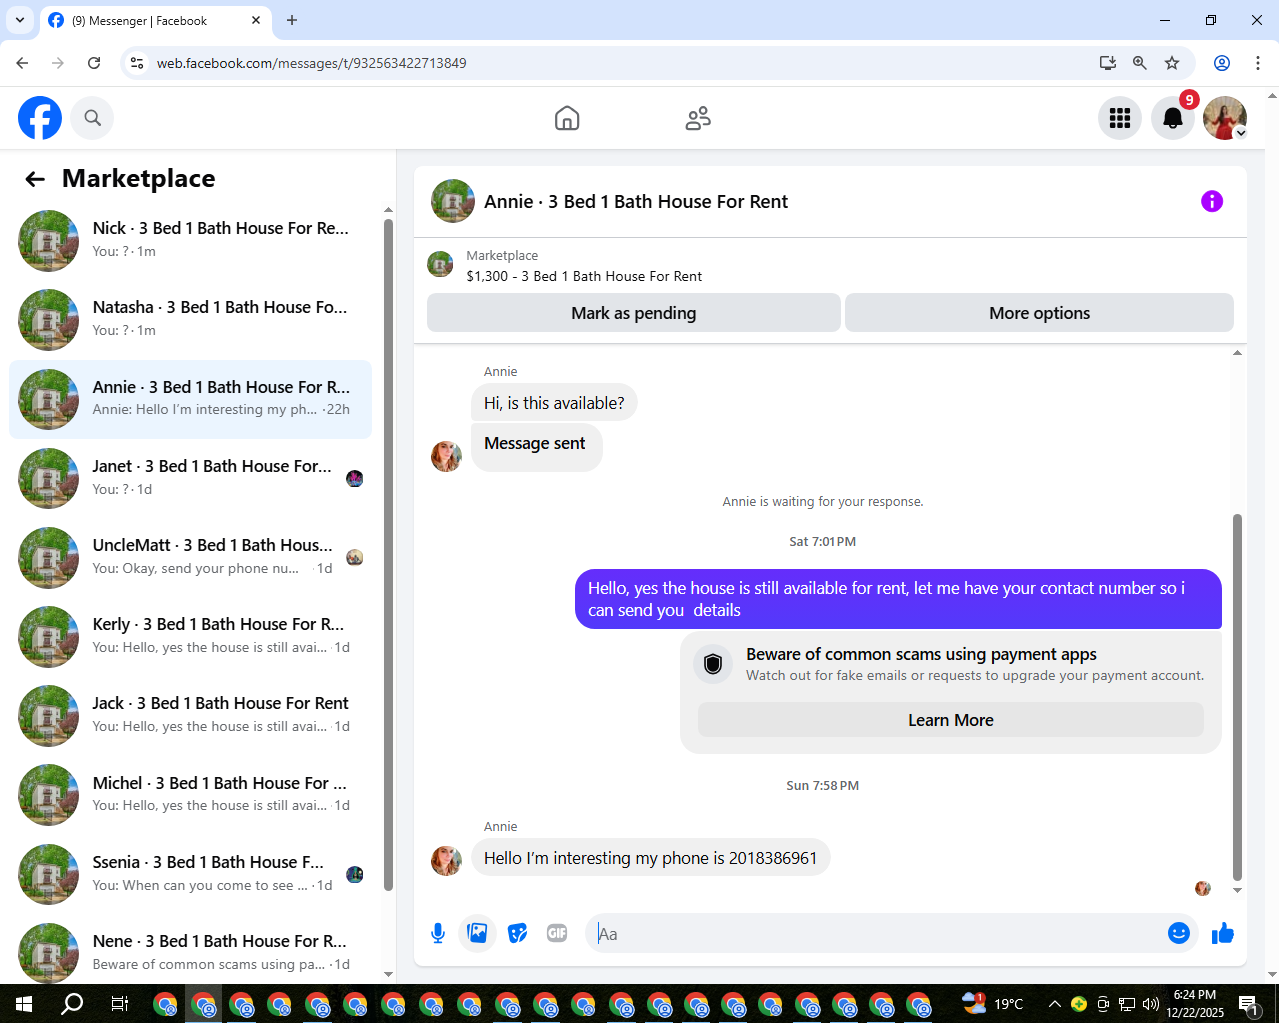Select the Messenger | Facebook tab
This screenshot has width=1279, height=1023.
pos(155,20)
